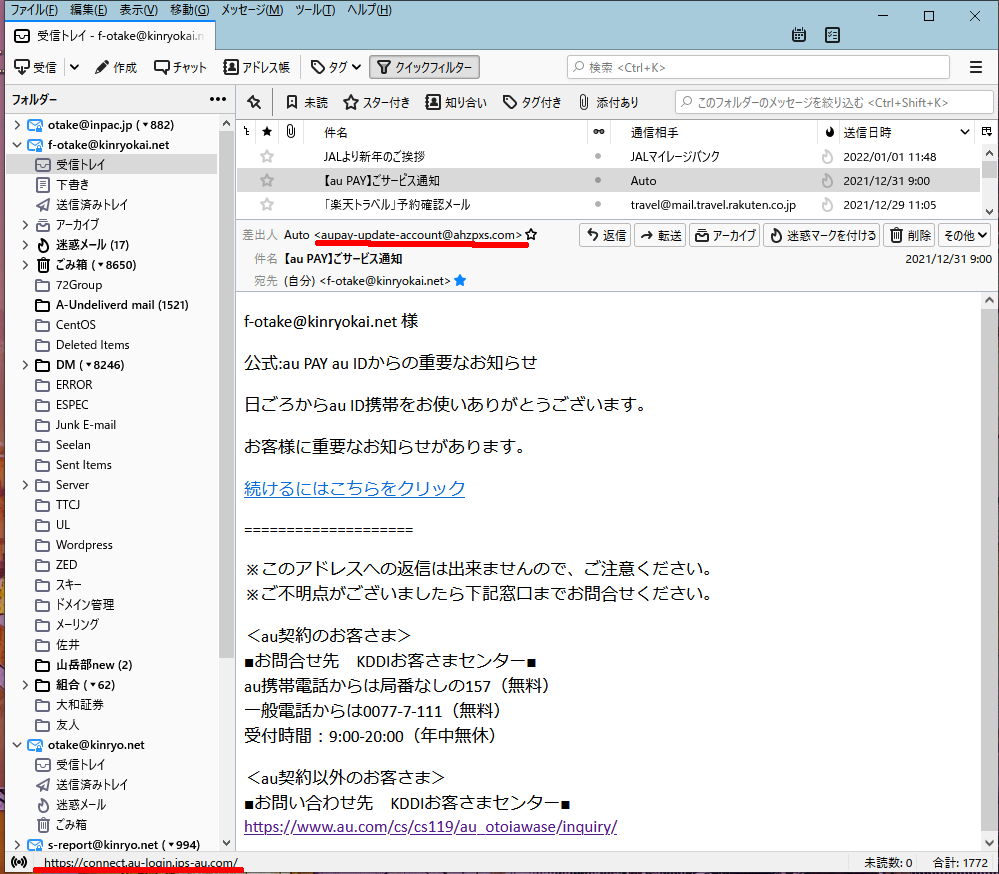The width and height of the screenshot is (999, 874).
Task: Click junk icon on the au PAY message row
Action: [827, 181]
